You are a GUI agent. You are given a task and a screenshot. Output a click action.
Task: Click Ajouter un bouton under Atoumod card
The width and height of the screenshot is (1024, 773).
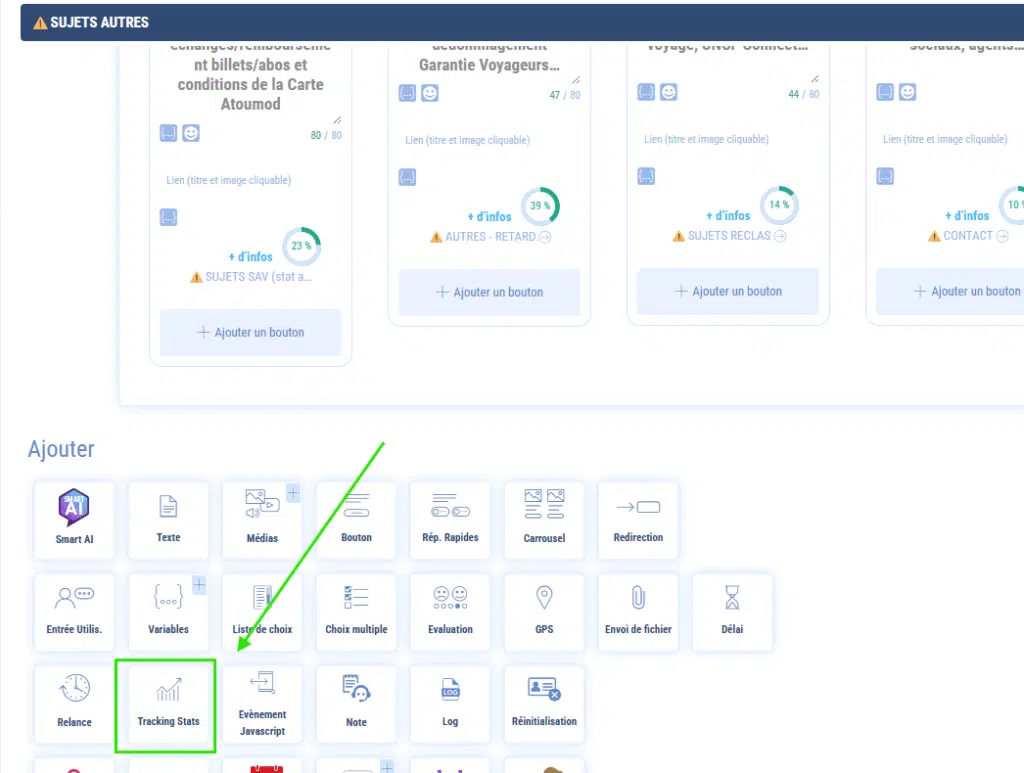(250, 332)
